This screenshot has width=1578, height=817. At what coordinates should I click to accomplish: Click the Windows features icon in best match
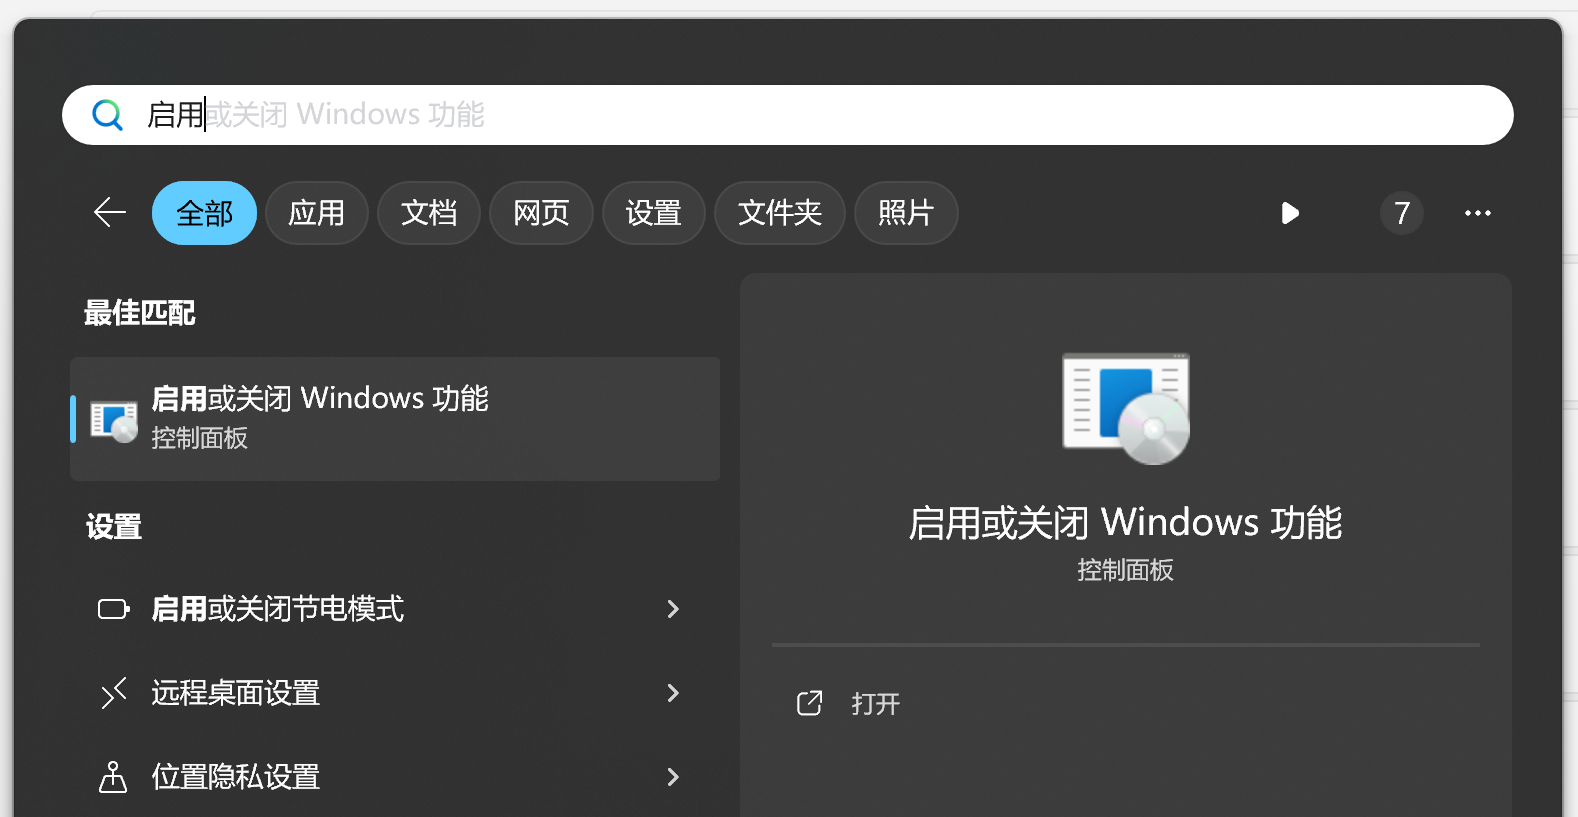click(x=114, y=421)
